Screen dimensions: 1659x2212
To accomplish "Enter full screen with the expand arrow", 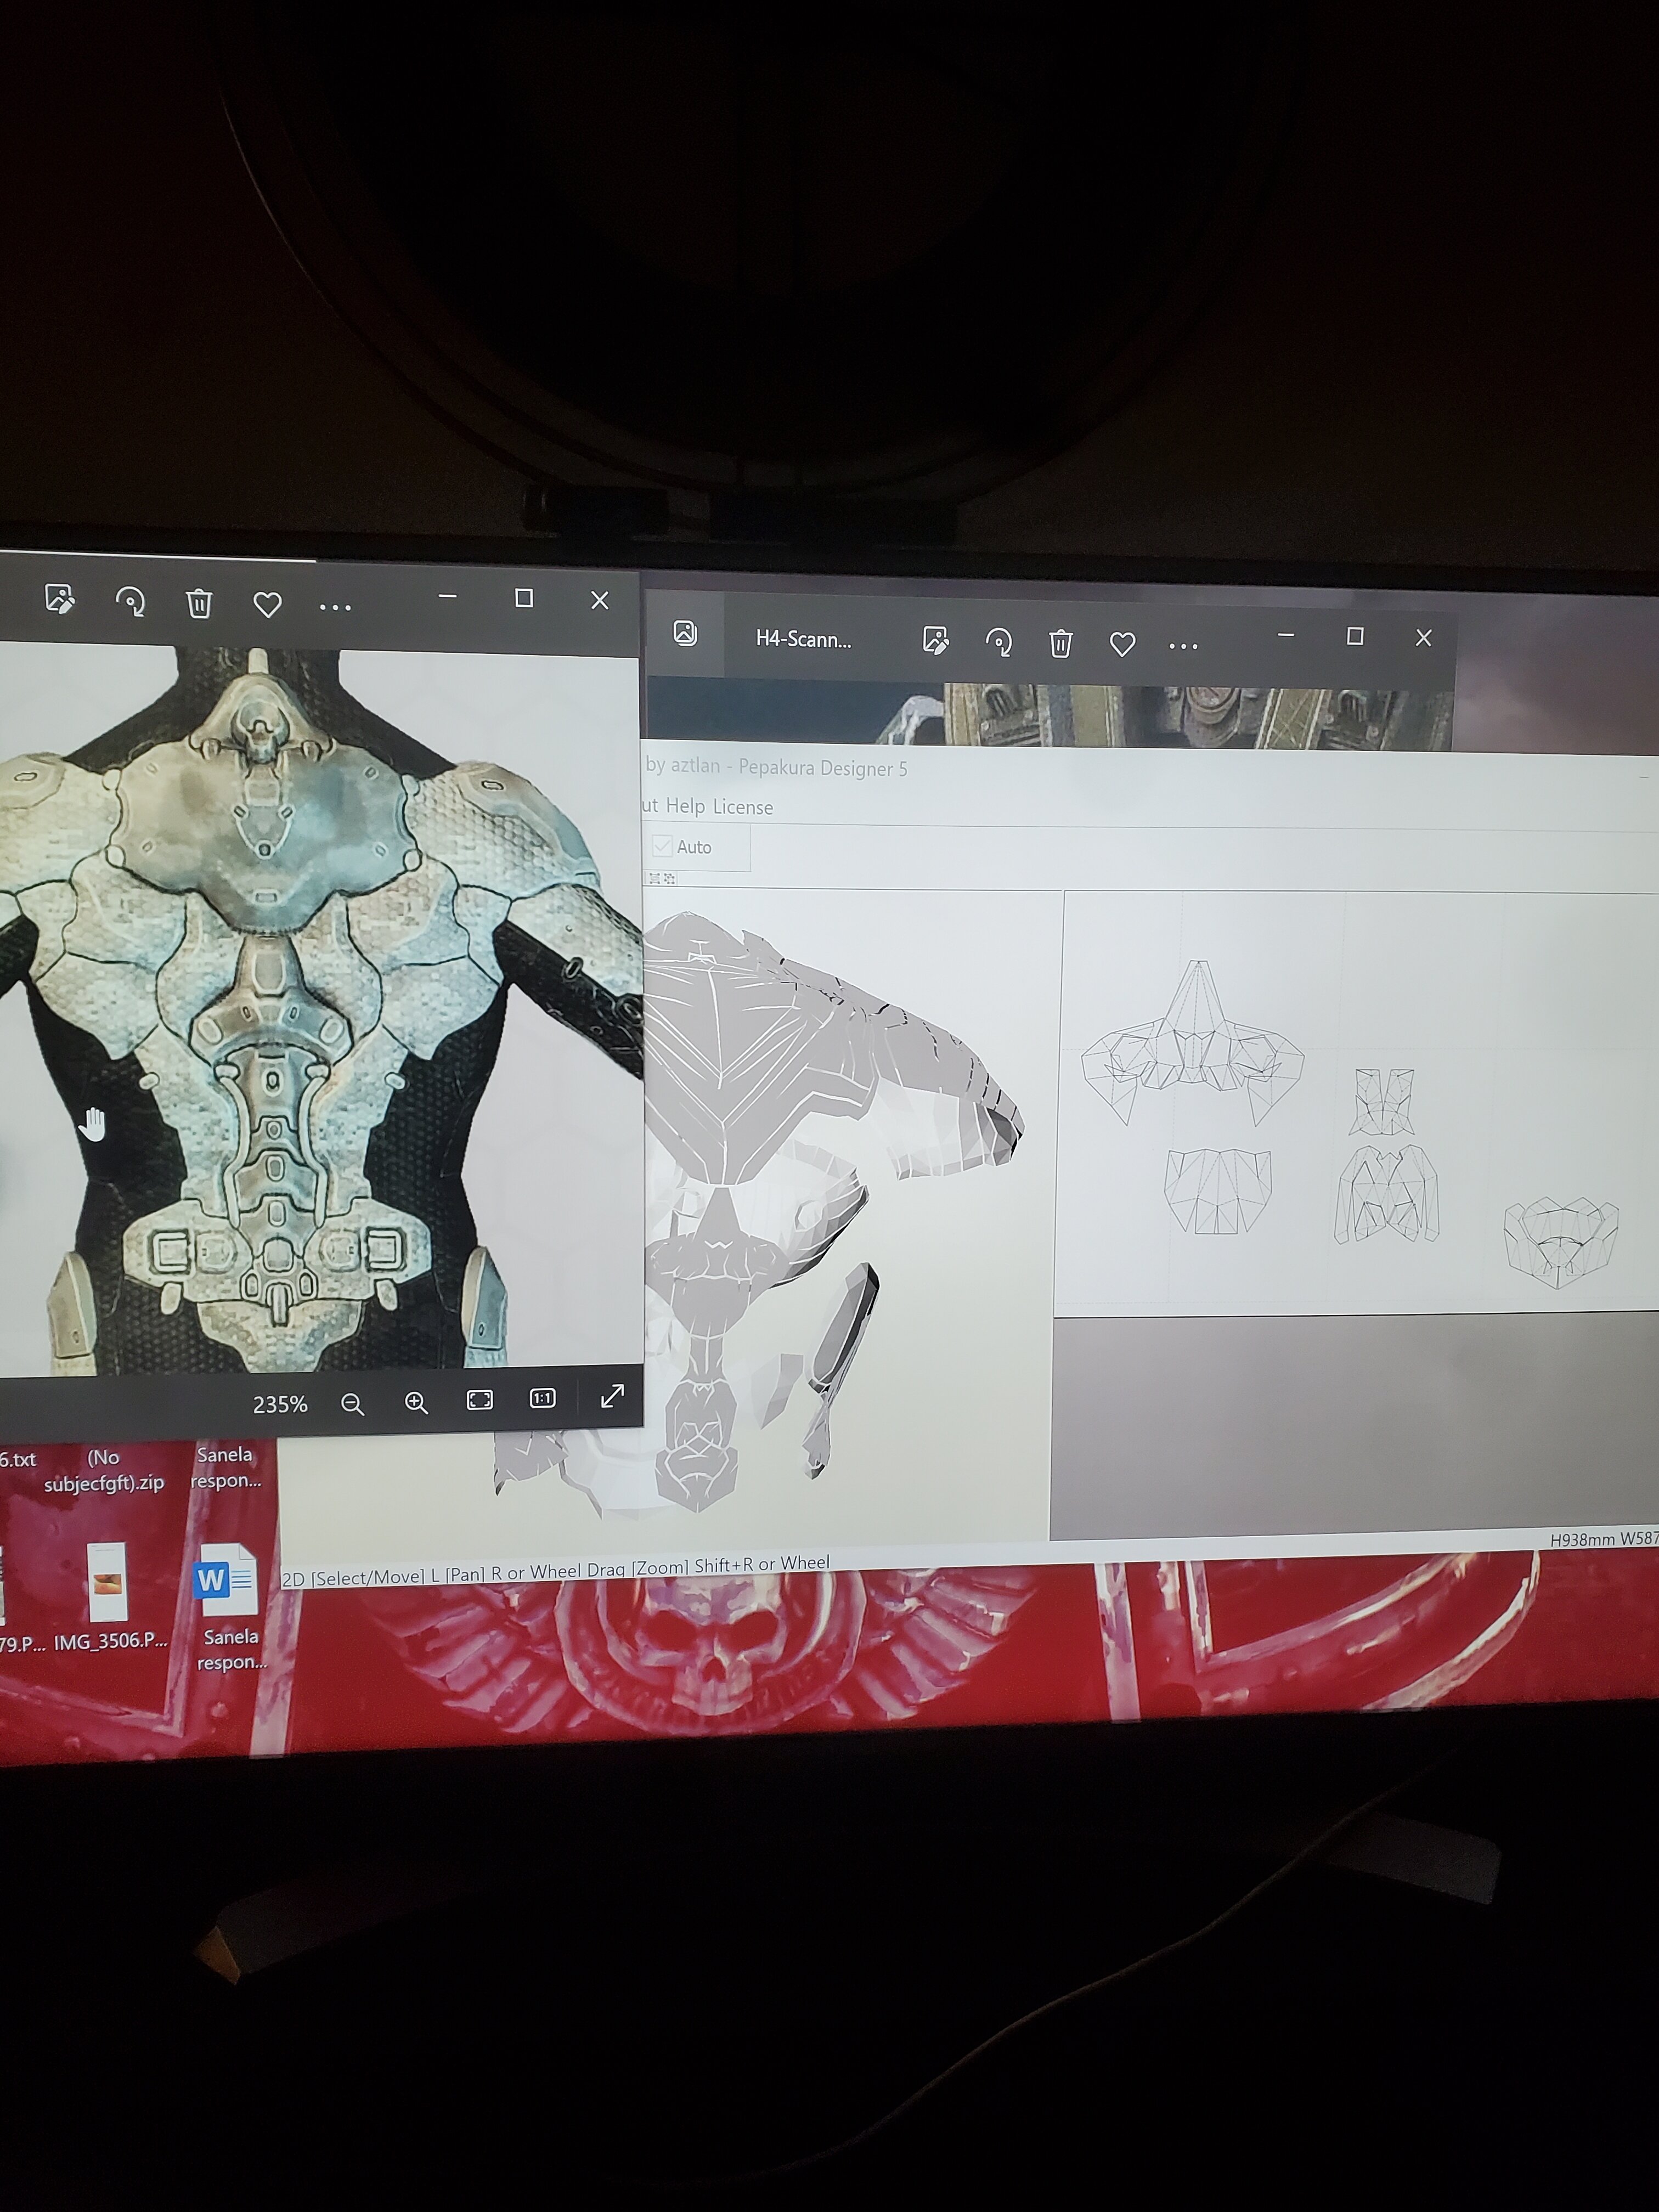I will click(x=612, y=1396).
